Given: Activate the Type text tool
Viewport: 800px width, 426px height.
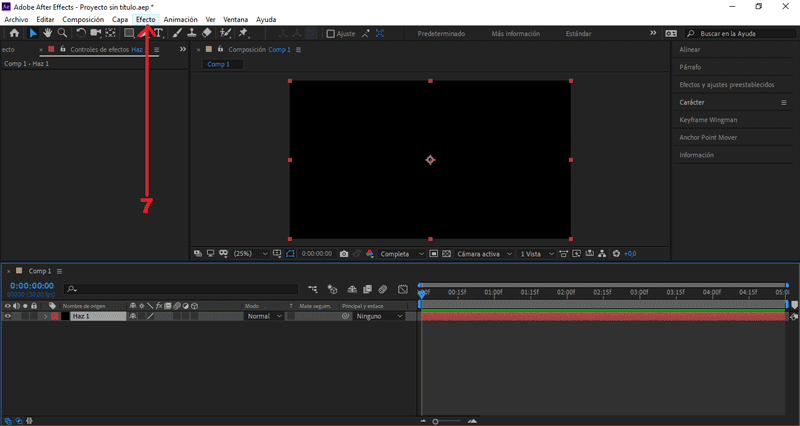Looking at the screenshot, I should click(x=159, y=33).
